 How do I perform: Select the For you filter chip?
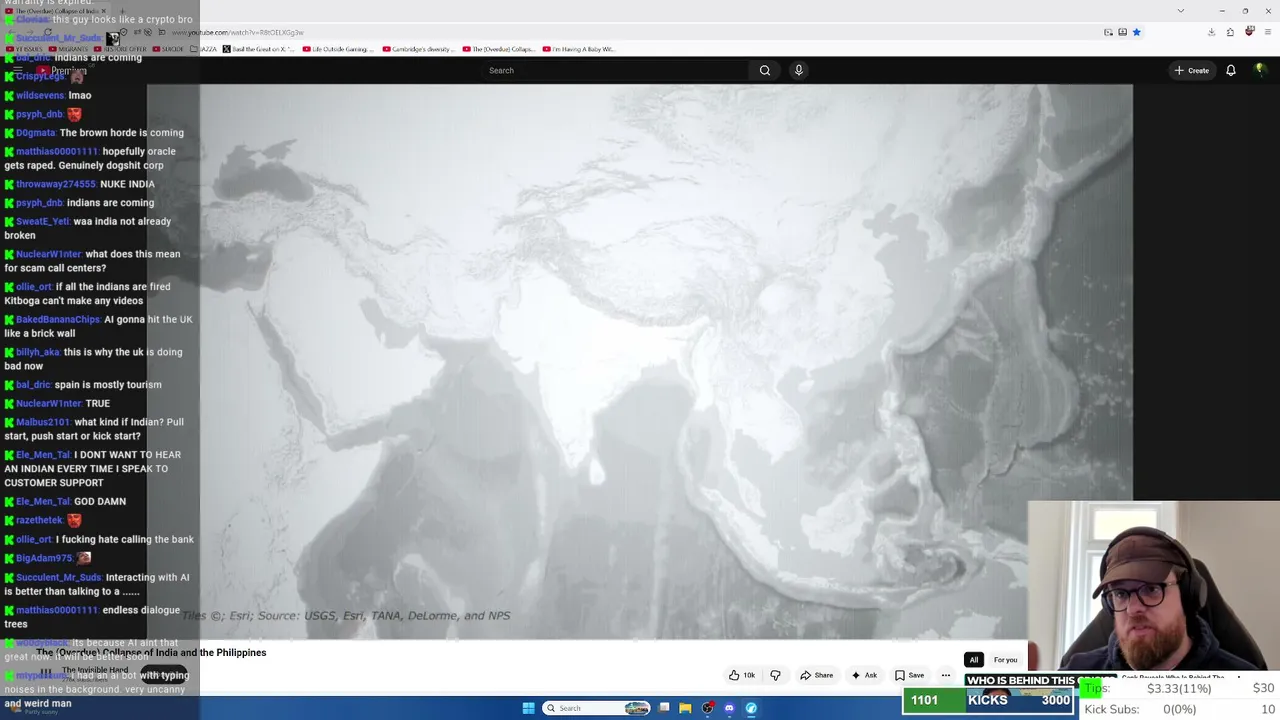(1005, 660)
